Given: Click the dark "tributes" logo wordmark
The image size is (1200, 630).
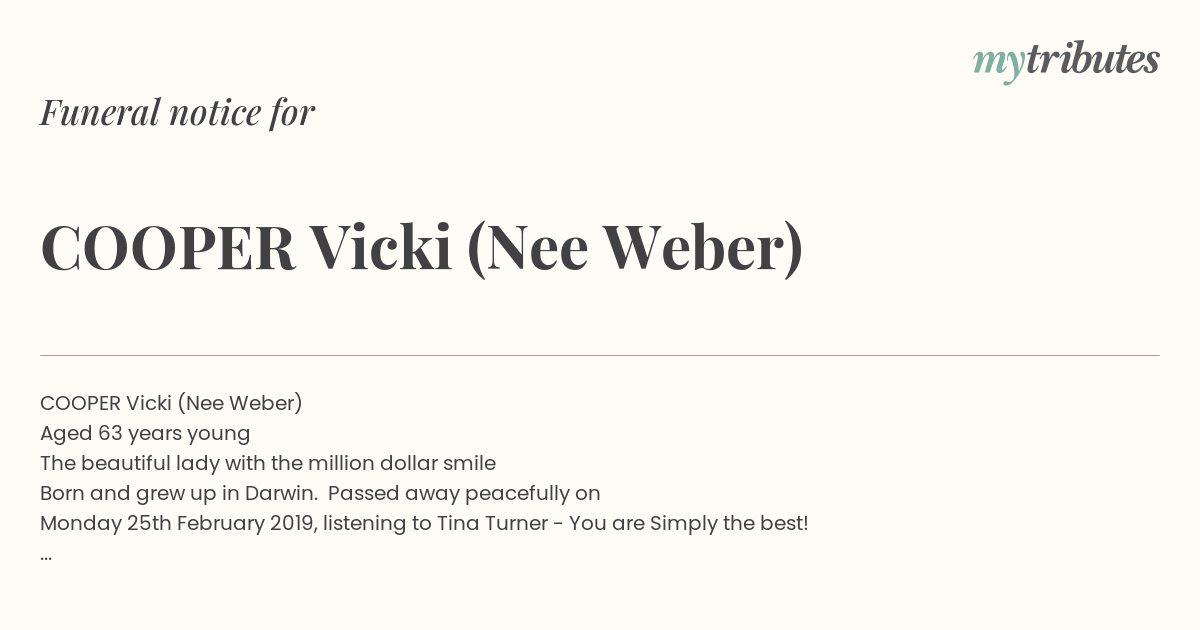Looking at the screenshot, I should [x=1093, y=59].
